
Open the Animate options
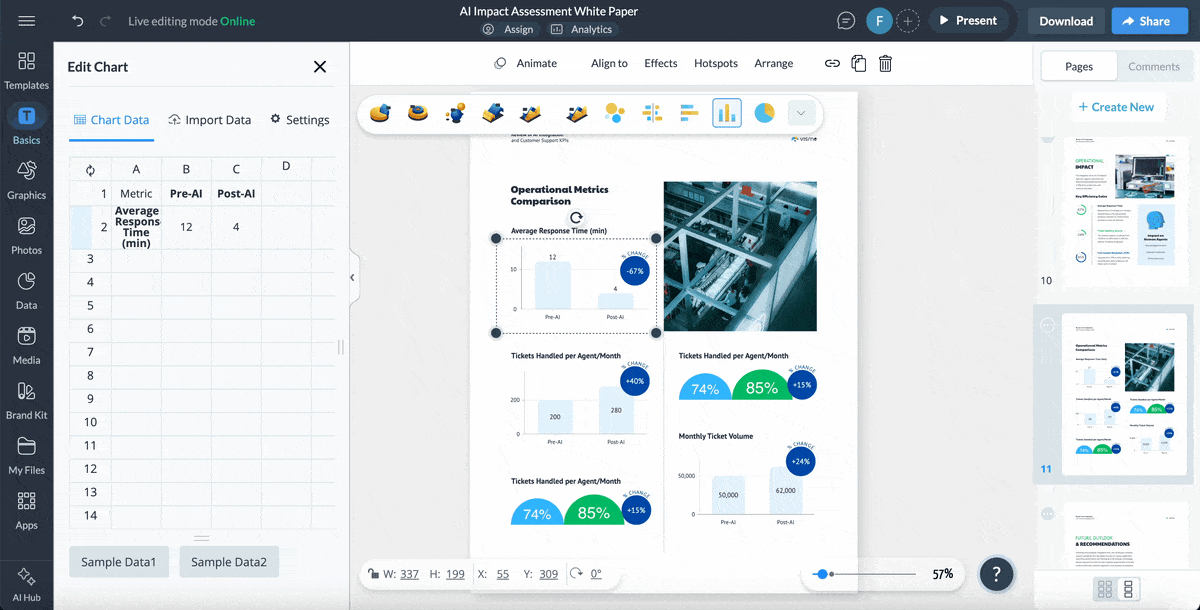tap(528, 63)
